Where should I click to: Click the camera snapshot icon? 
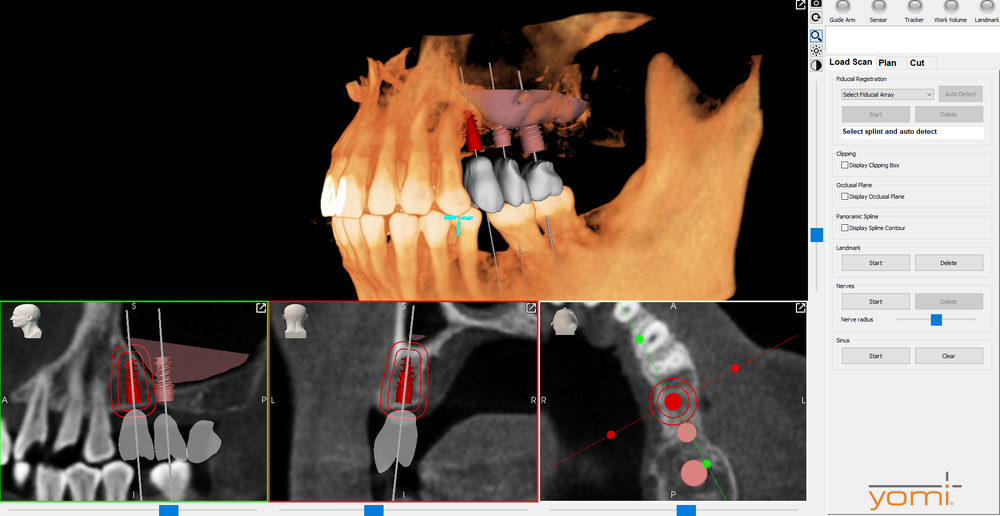tap(816, 3)
